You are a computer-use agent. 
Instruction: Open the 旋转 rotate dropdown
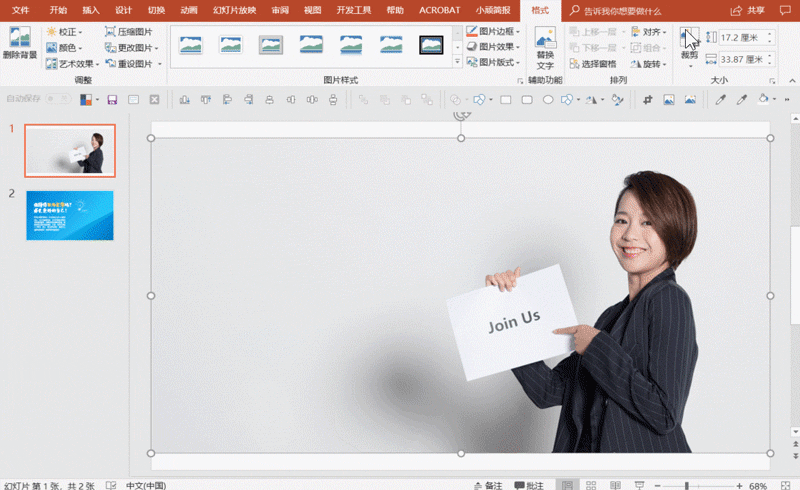(649, 64)
